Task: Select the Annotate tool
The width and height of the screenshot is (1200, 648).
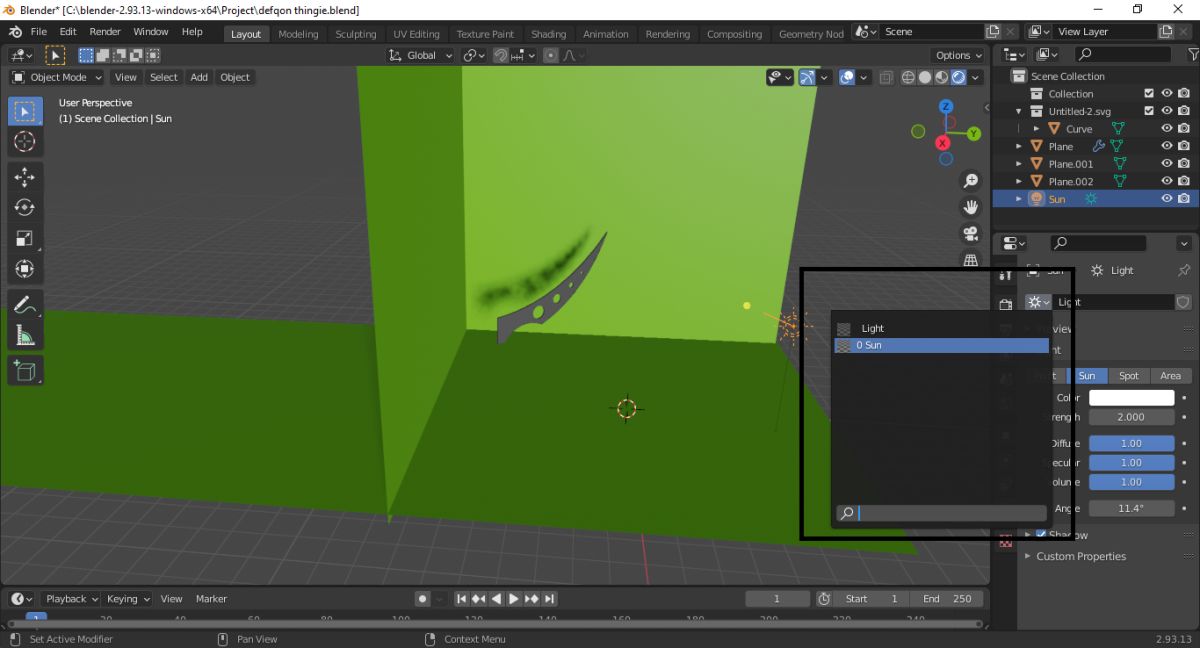Action: pyautogui.click(x=25, y=305)
